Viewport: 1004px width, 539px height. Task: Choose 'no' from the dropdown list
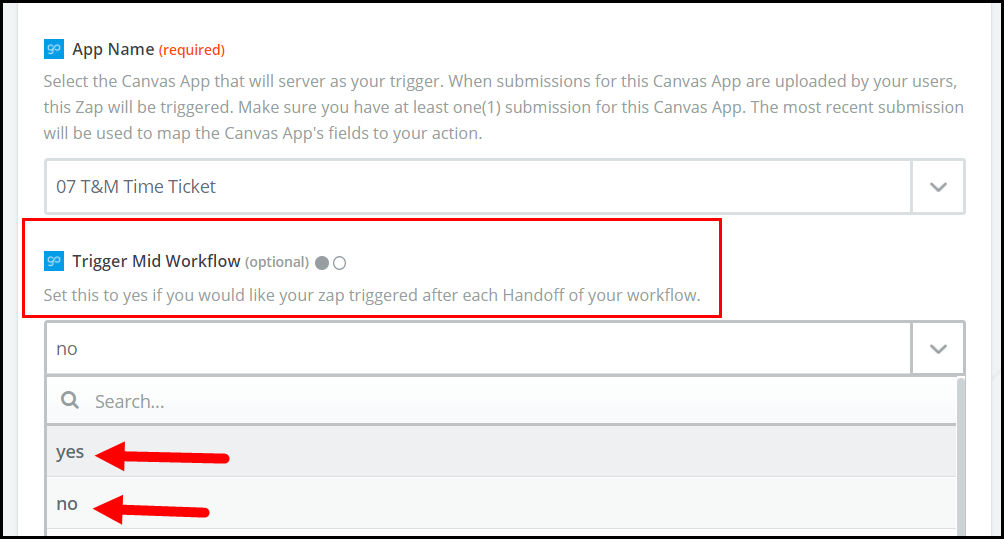[67, 504]
